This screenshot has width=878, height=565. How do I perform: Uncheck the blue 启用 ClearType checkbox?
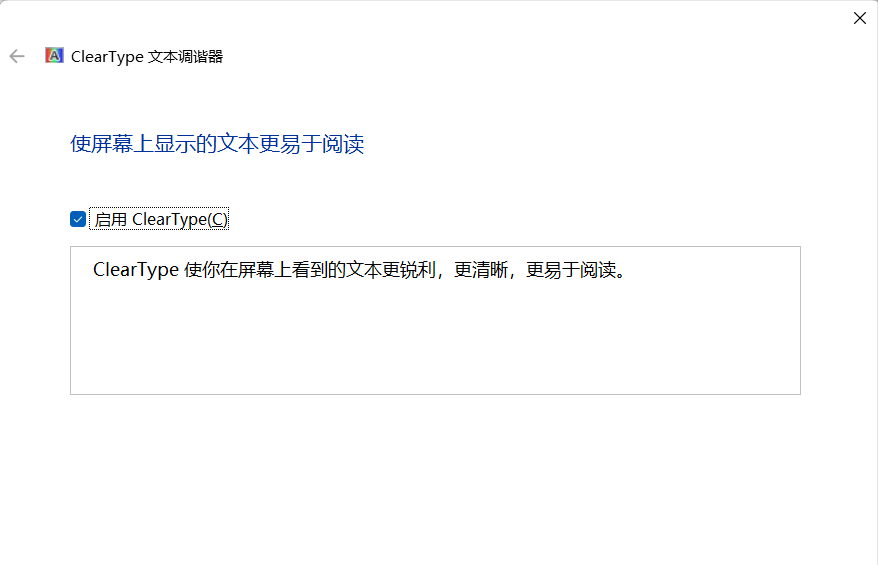click(78, 219)
